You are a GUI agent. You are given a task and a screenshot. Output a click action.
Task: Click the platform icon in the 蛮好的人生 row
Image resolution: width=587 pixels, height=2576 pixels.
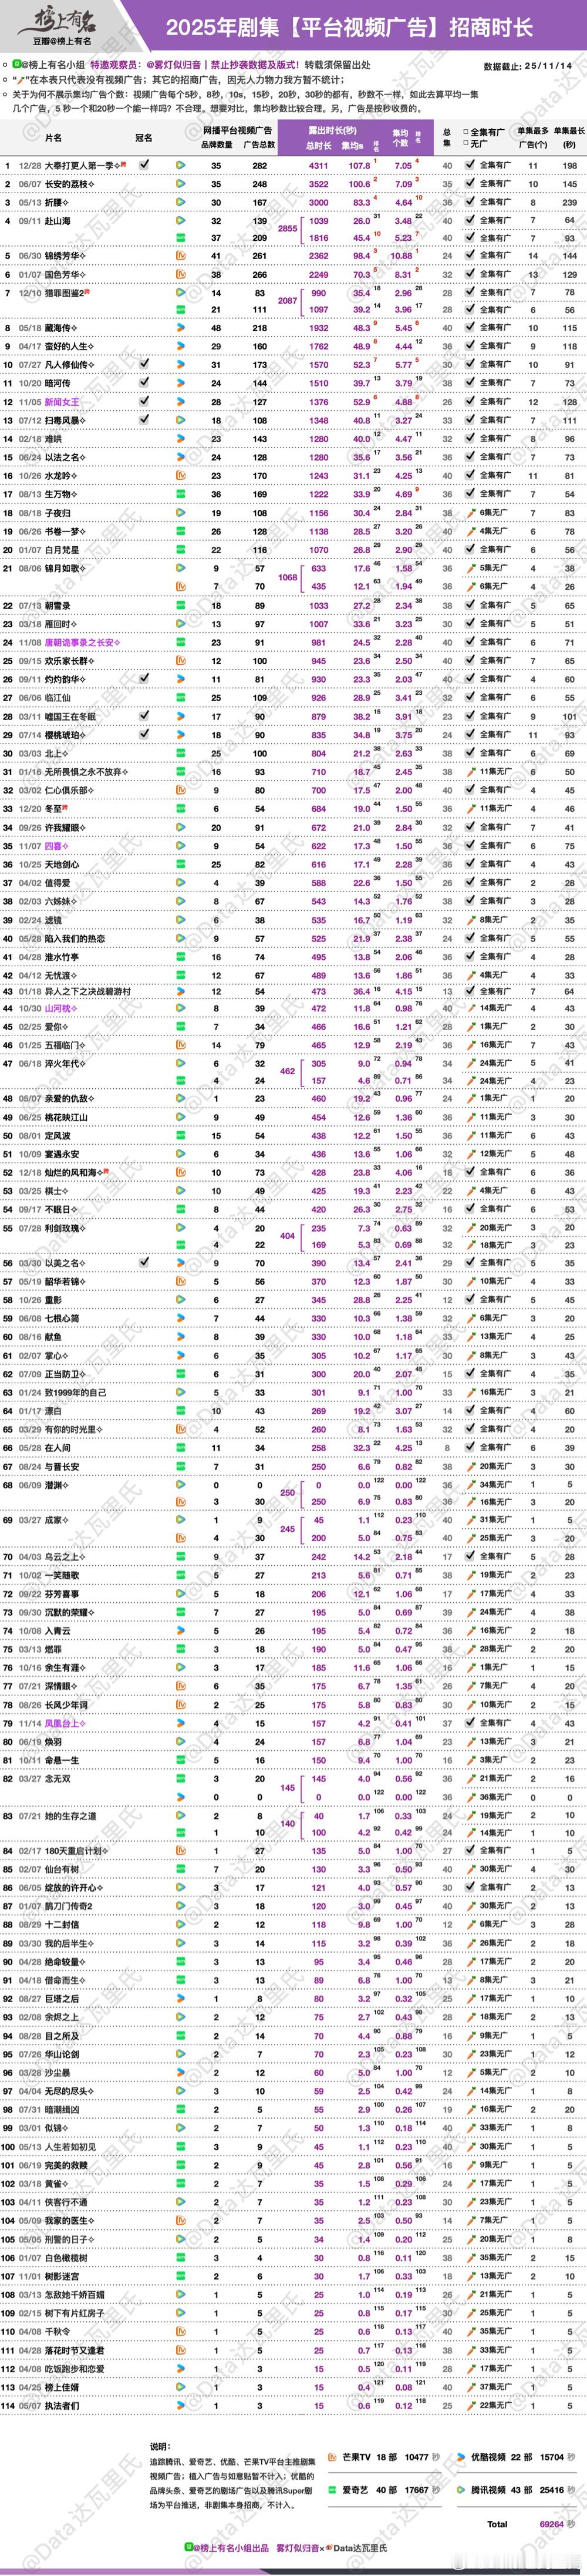coord(181,346)
